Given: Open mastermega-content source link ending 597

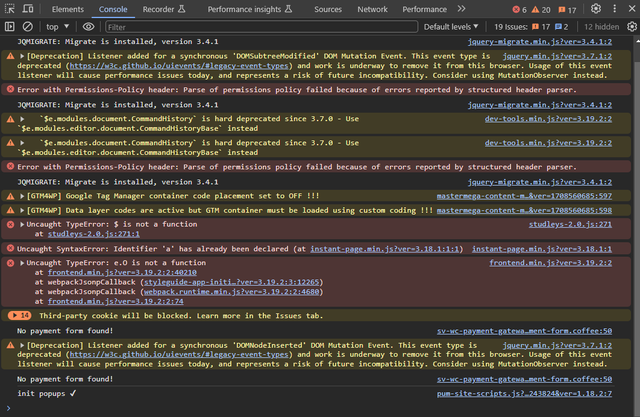Looking at the screenshot, I should click(x=524, y=196).
